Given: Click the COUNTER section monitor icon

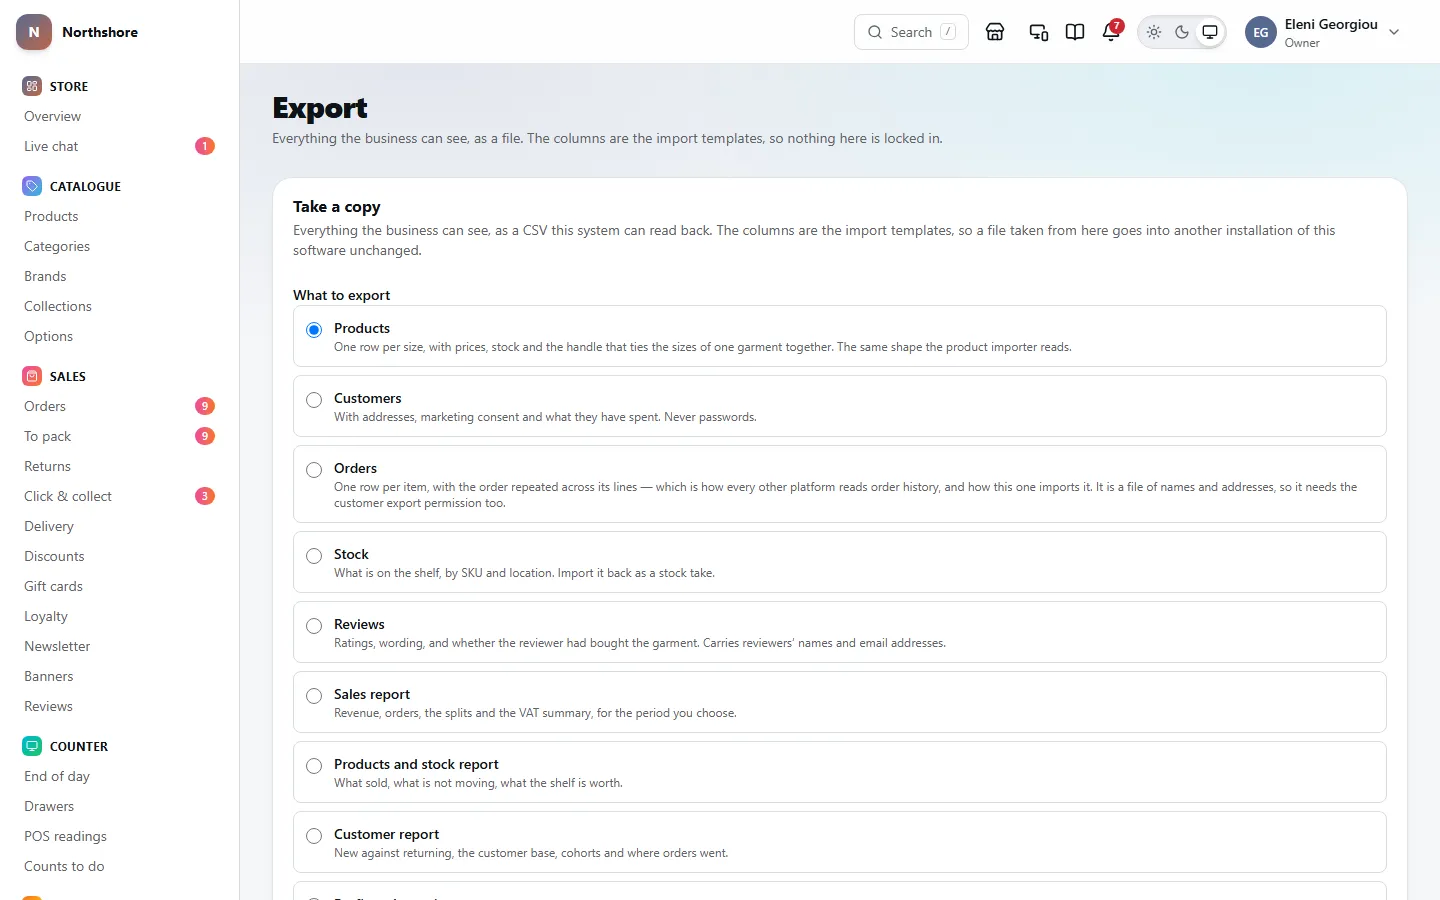Looking at the screenshot, I should click(x=32, y=746).
